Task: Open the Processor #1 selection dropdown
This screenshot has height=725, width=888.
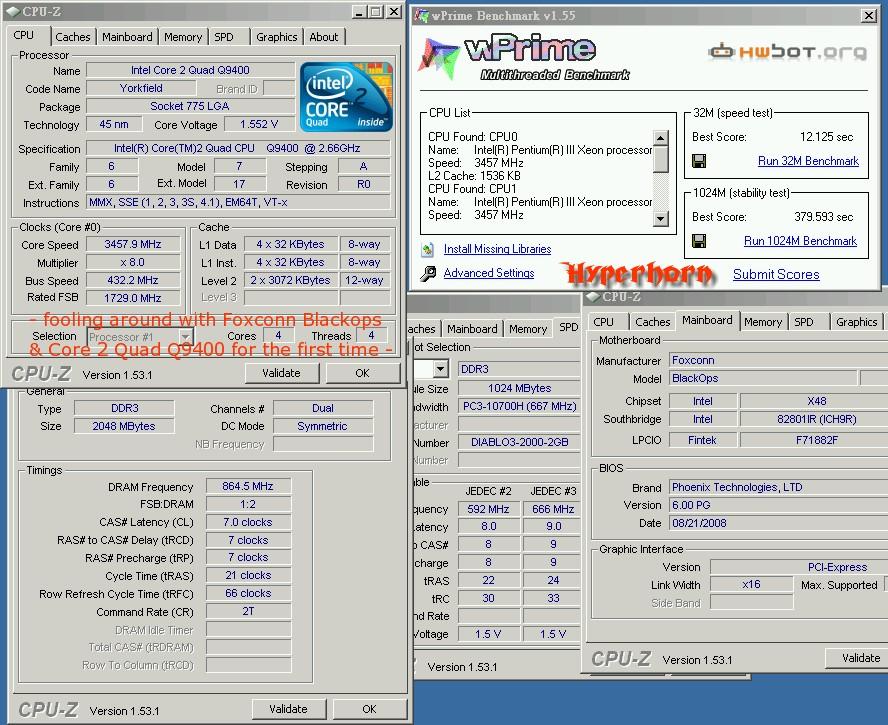Action: pyautogui.click(x=185, y=337)
